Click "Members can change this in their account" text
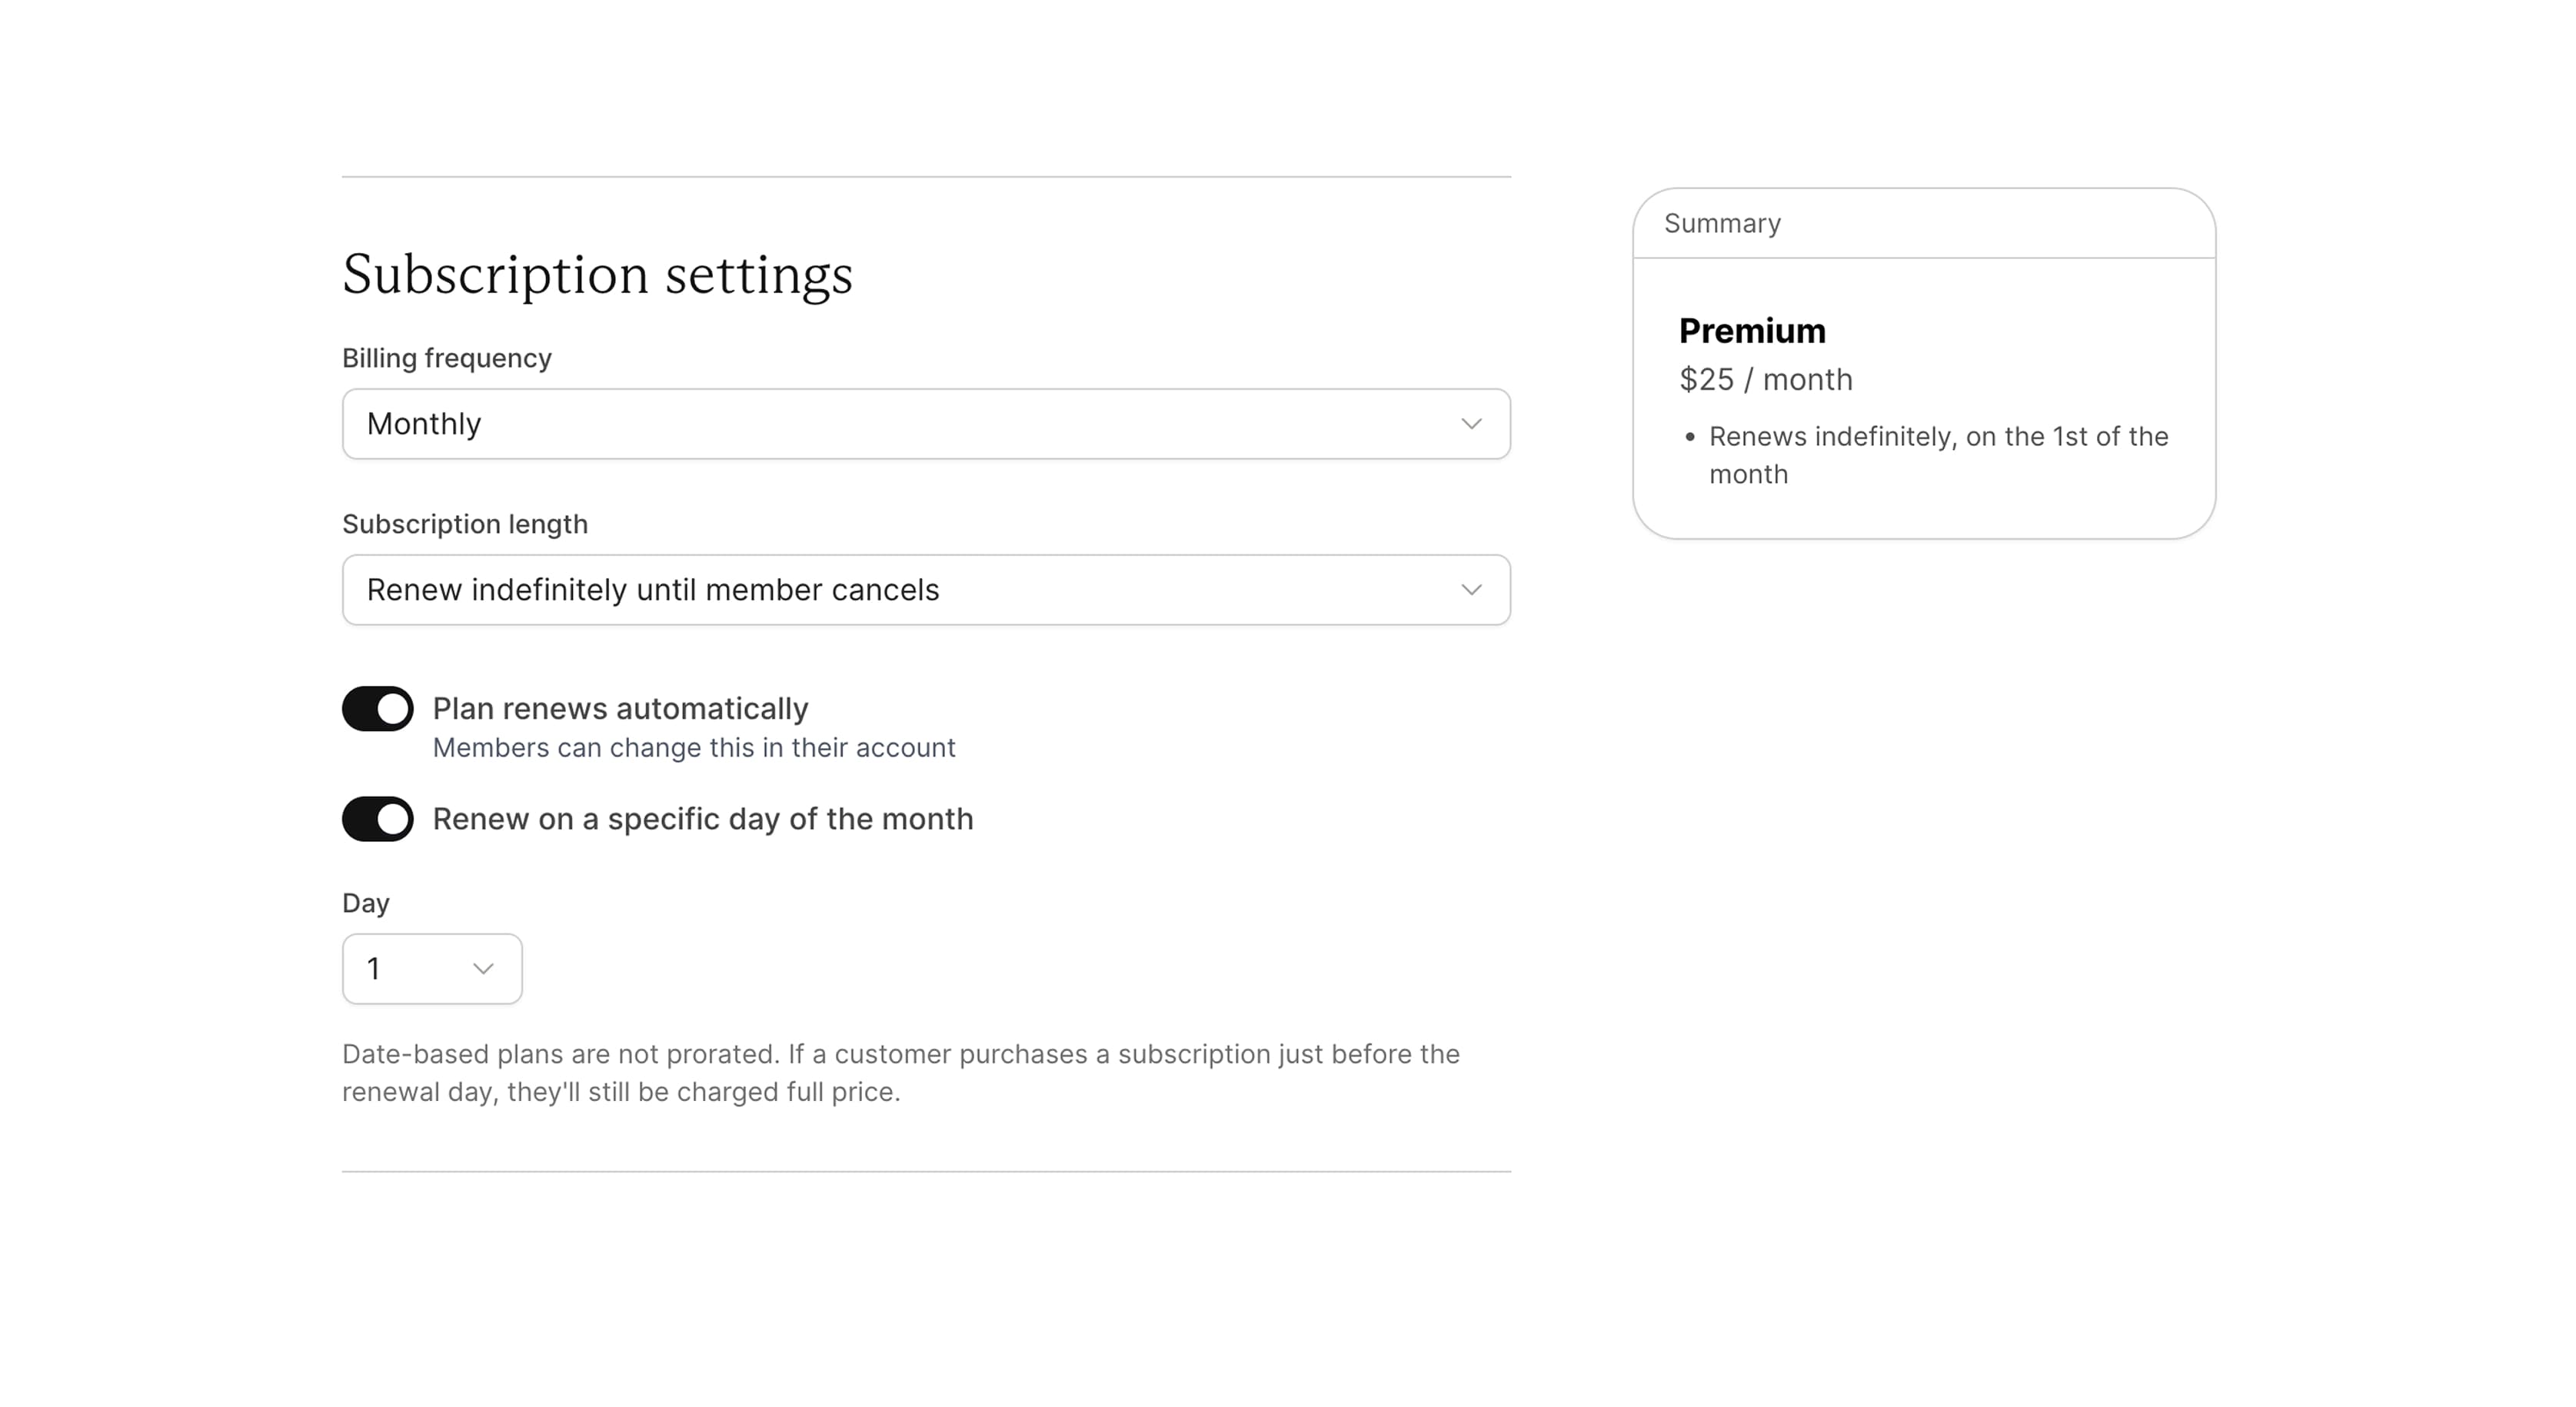The width and height of the screenshot is (2576, 1407). click(693, 748)
